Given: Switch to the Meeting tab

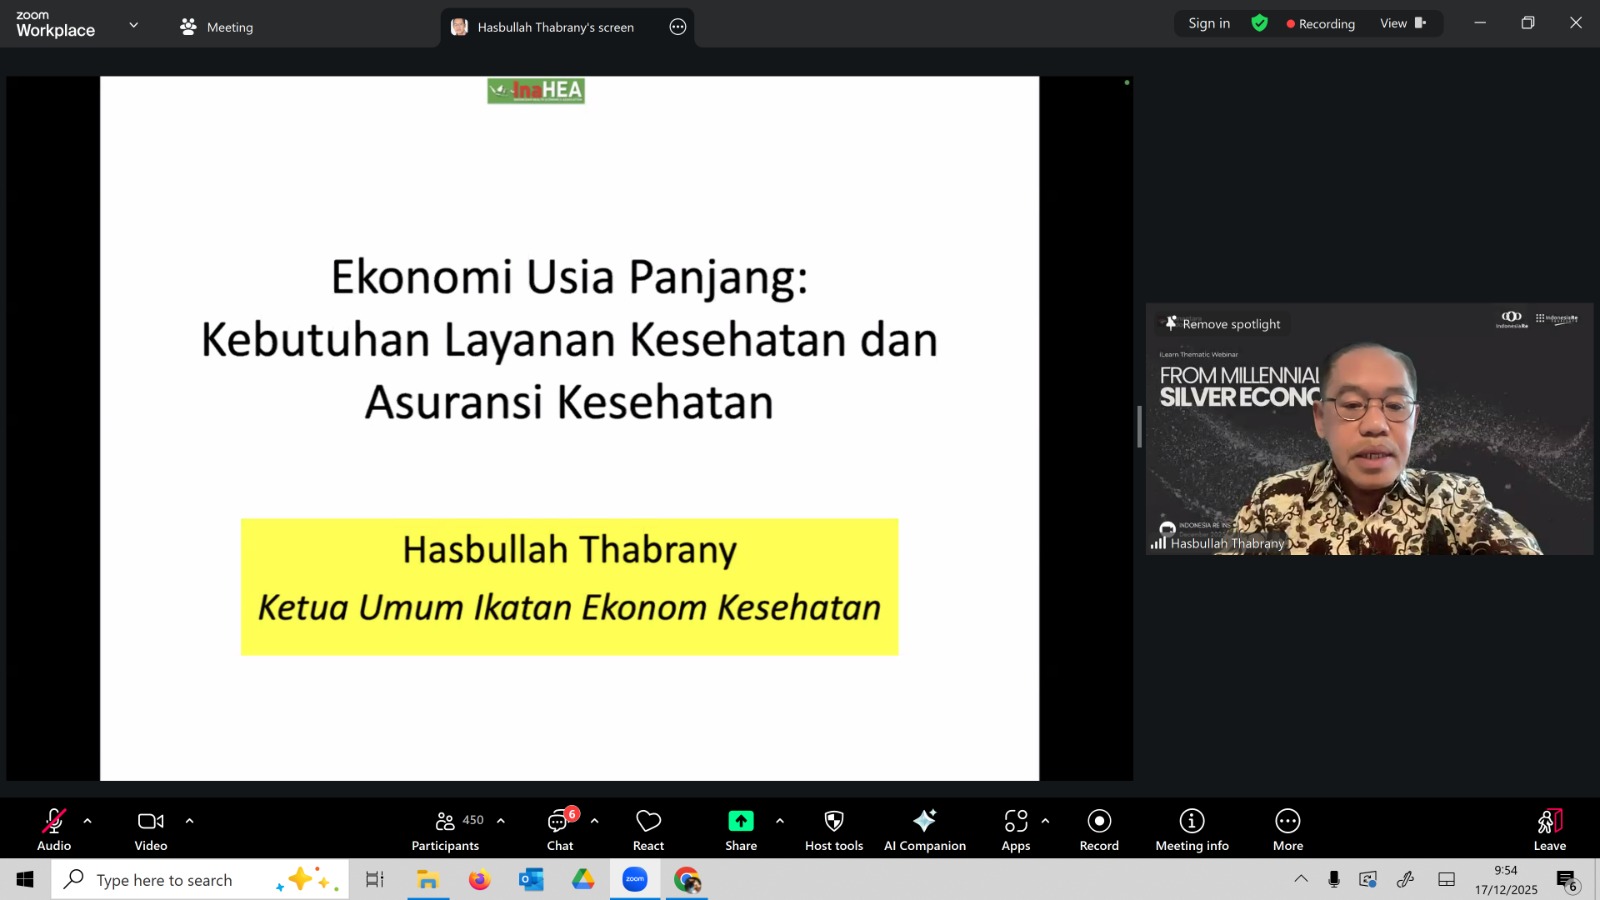Looking at the screenshot, I should coord(217,27).
